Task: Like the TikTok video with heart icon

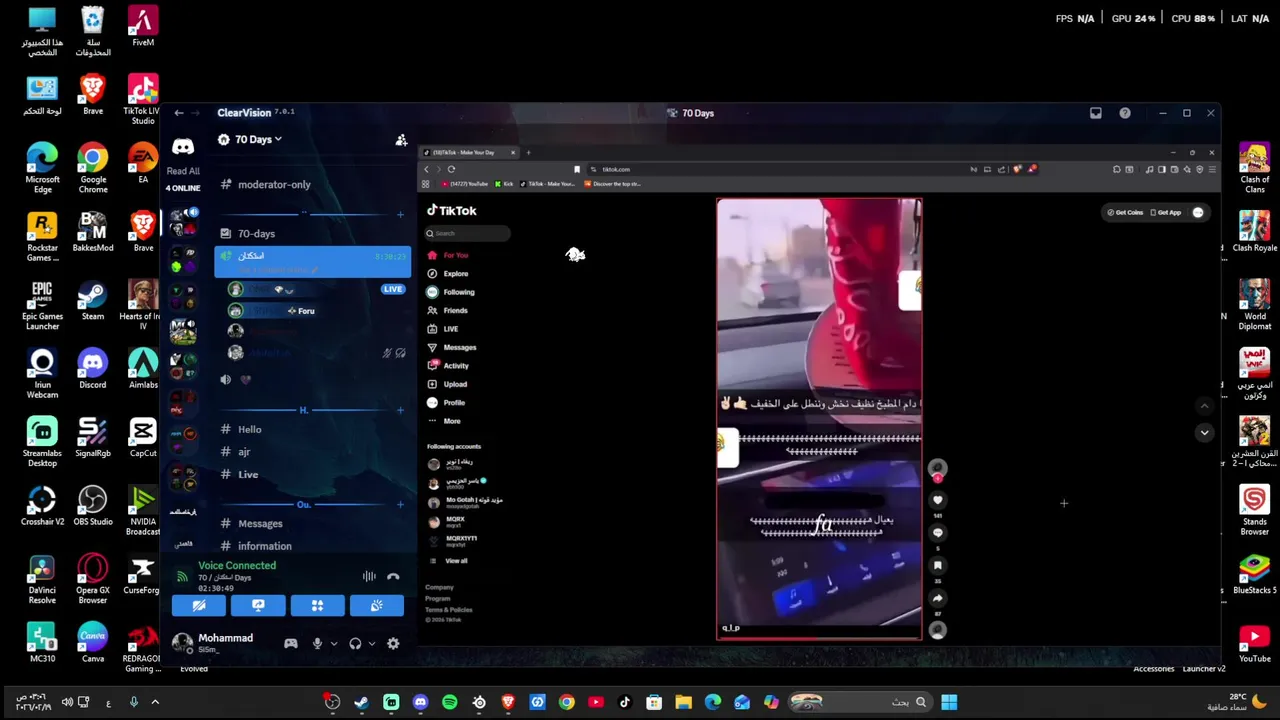Action: coord(937,500)
